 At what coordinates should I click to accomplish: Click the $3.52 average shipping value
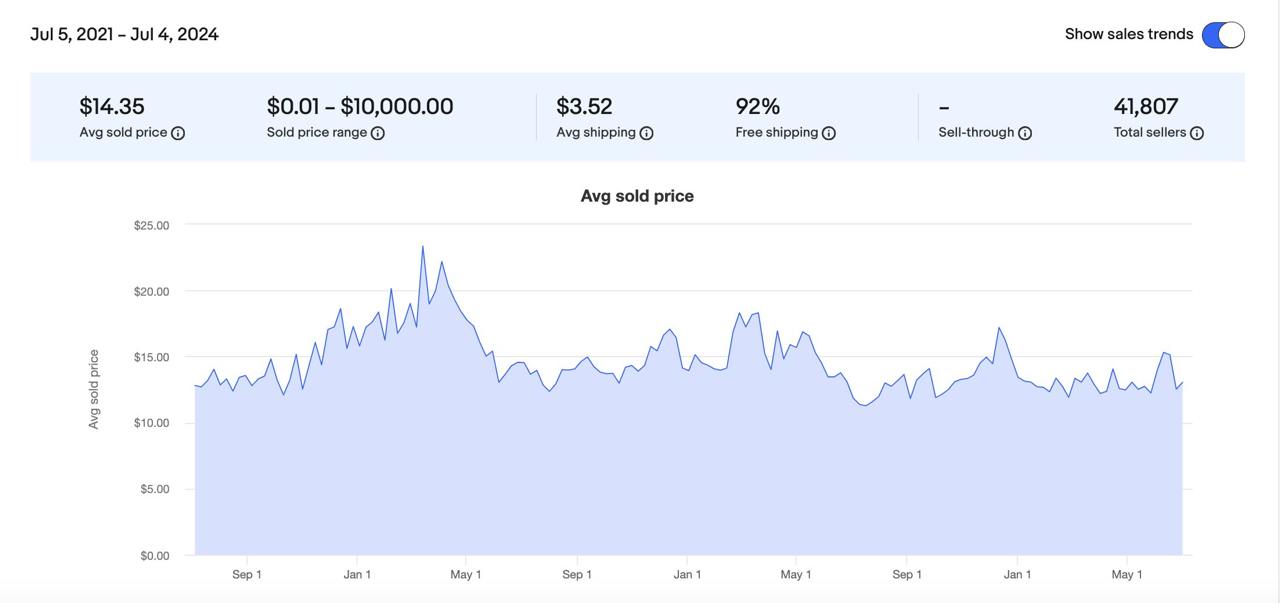(584, 106)
